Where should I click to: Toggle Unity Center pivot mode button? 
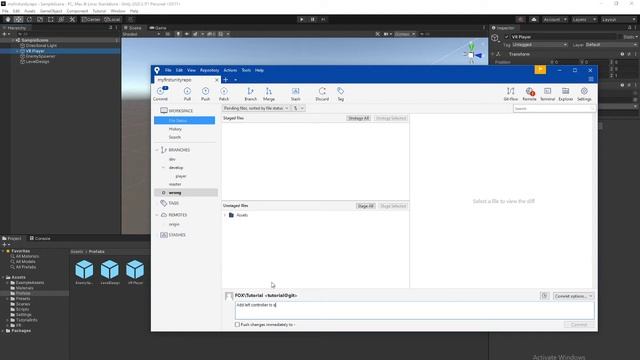(x=91, y=19)
